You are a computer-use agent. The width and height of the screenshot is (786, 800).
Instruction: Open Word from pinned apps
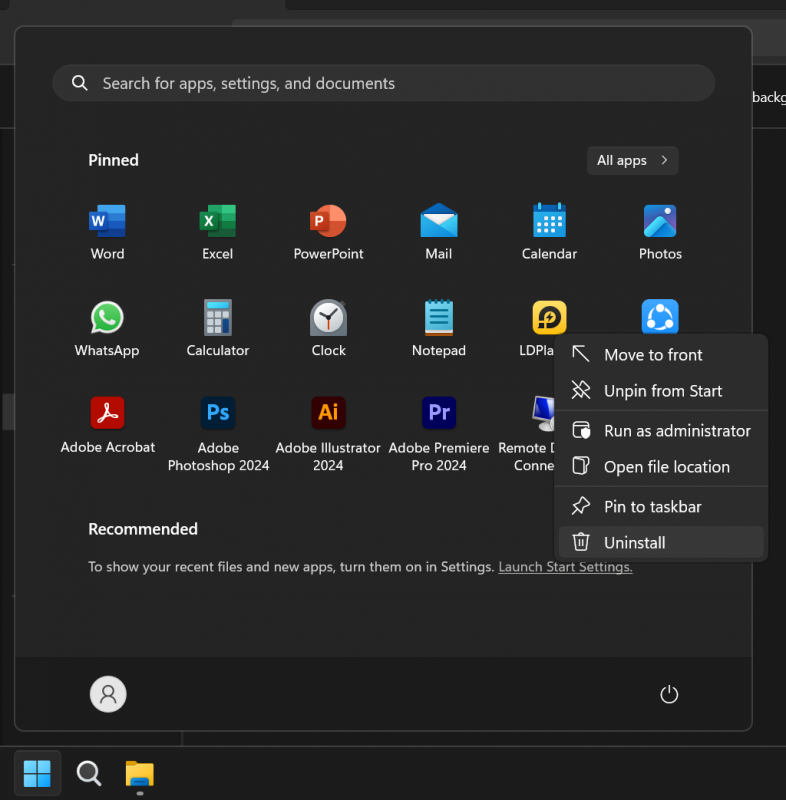[107, 232]
